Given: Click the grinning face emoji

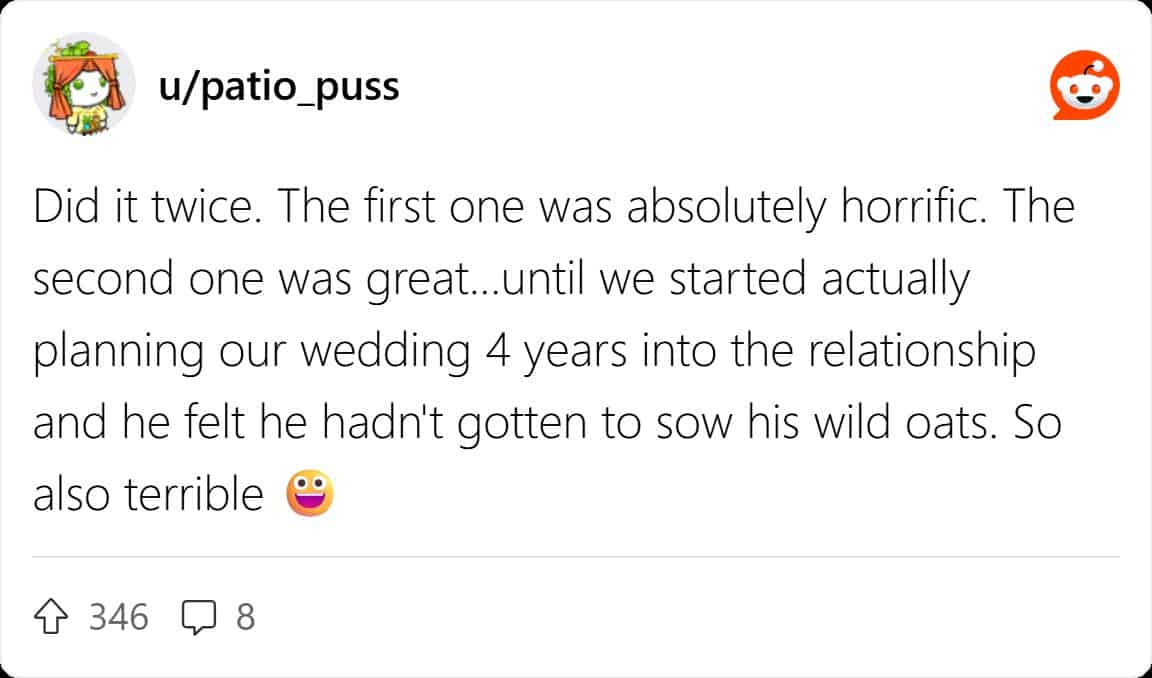Looking at the screenshot, I should [x=309, y=494].
